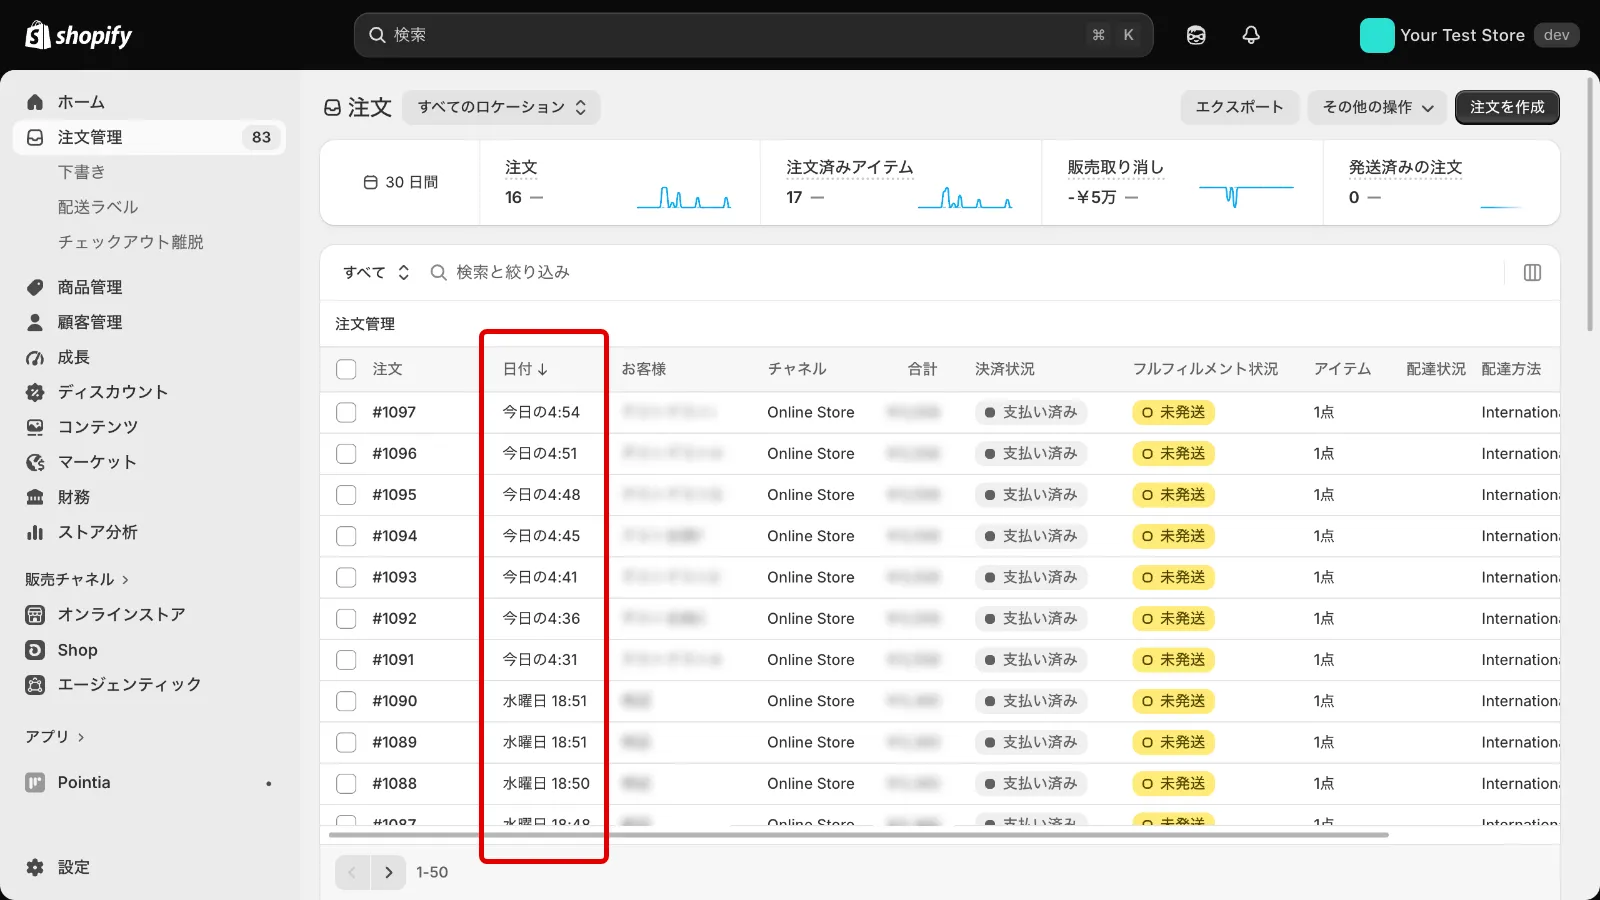The width and height of the screenshot is (1600, 900).
Task: Click the コンテンツ icon
Action: click(35, 427)
